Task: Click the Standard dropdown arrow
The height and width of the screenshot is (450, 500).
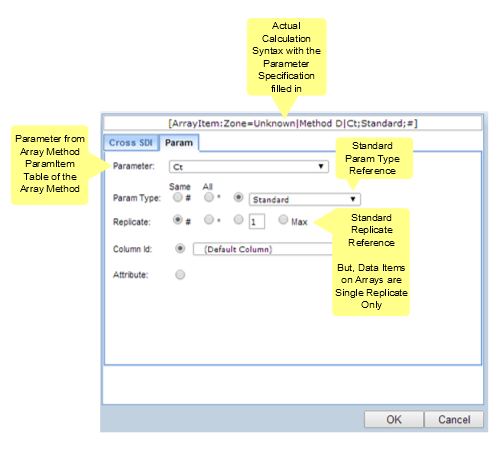Action: coord(353,199)
